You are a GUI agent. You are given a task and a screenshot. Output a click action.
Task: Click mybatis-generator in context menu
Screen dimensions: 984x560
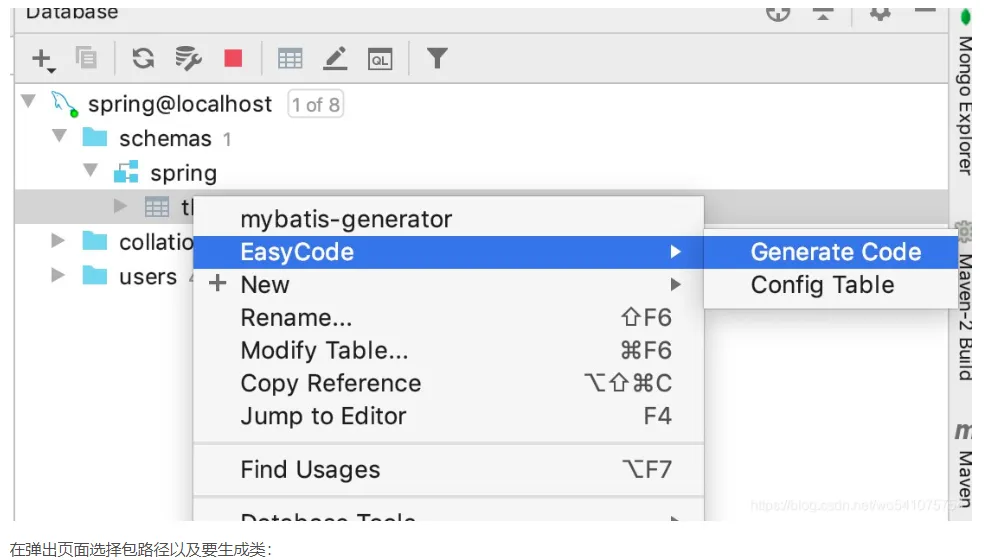(346, 219)
